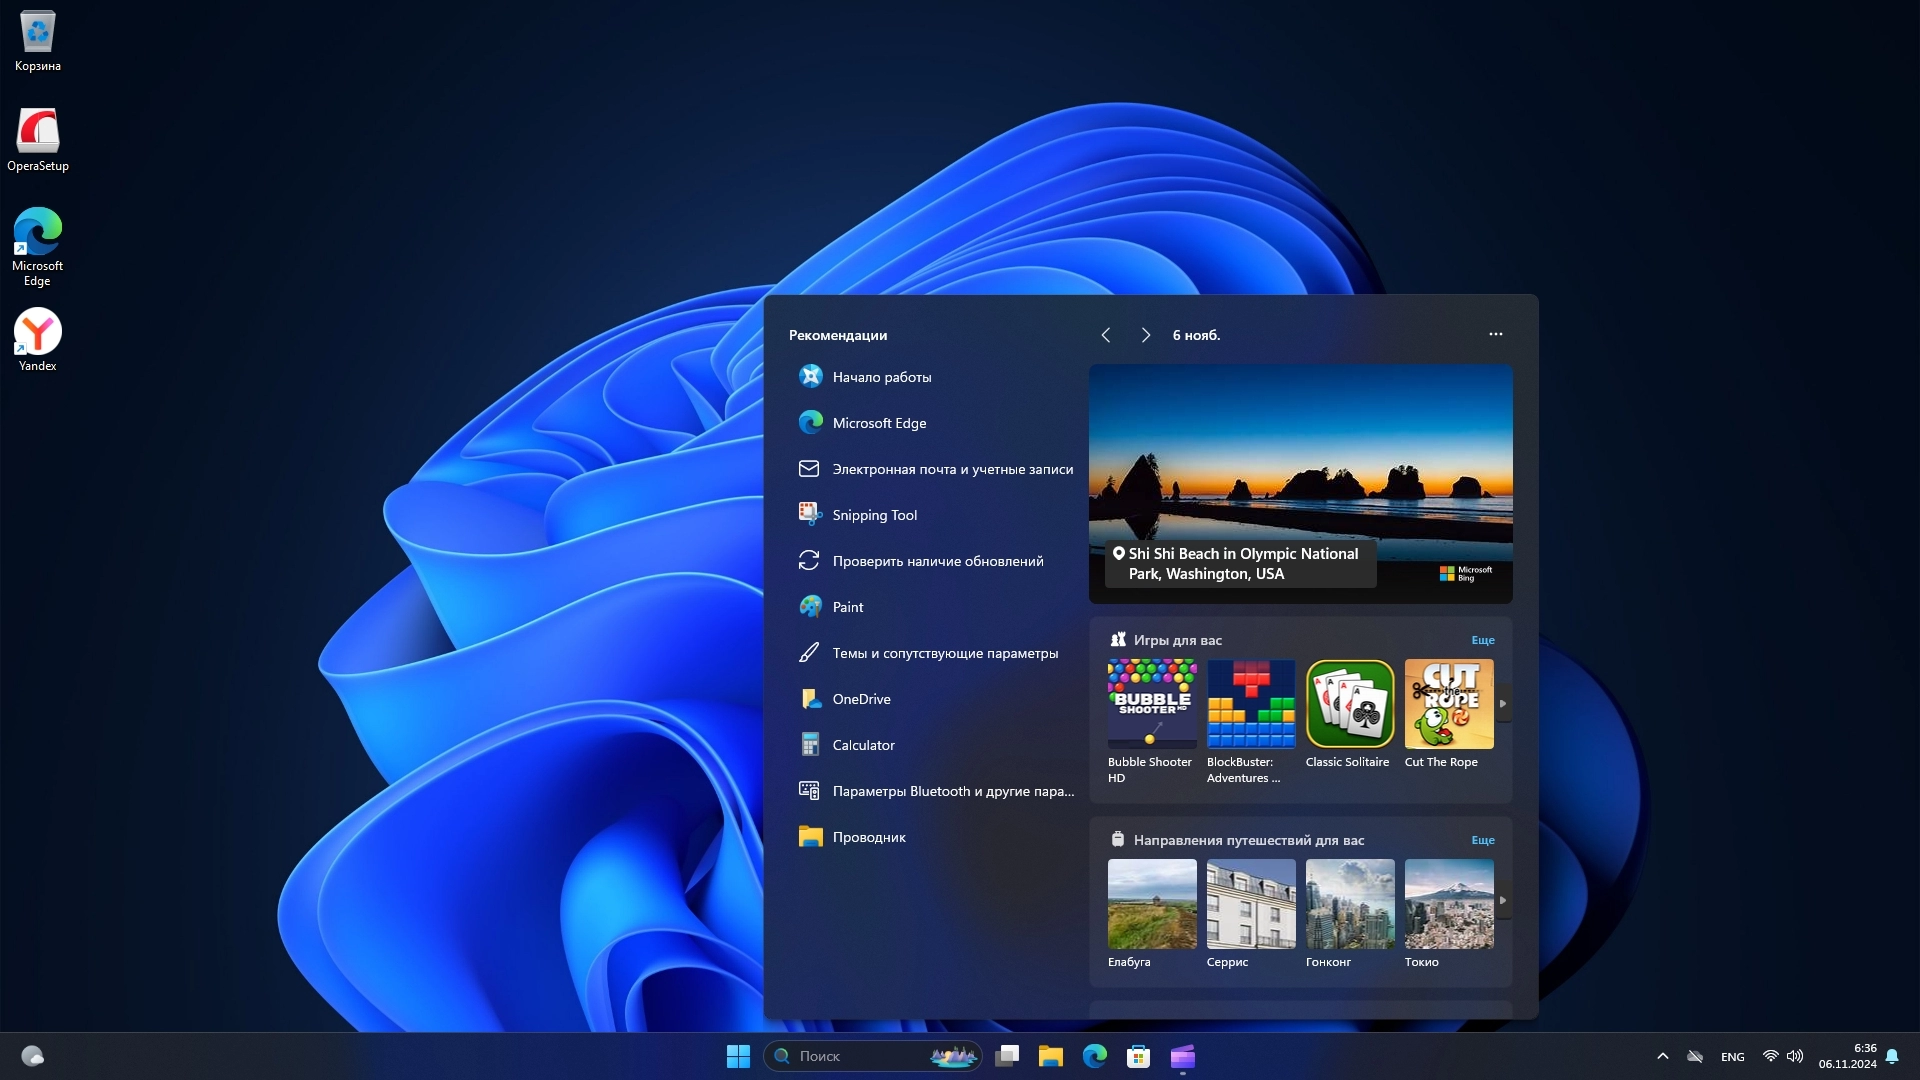Open Task View on taskbar
This screenshot has width=1920, height=1080.
click(x=1007, y=1056)
